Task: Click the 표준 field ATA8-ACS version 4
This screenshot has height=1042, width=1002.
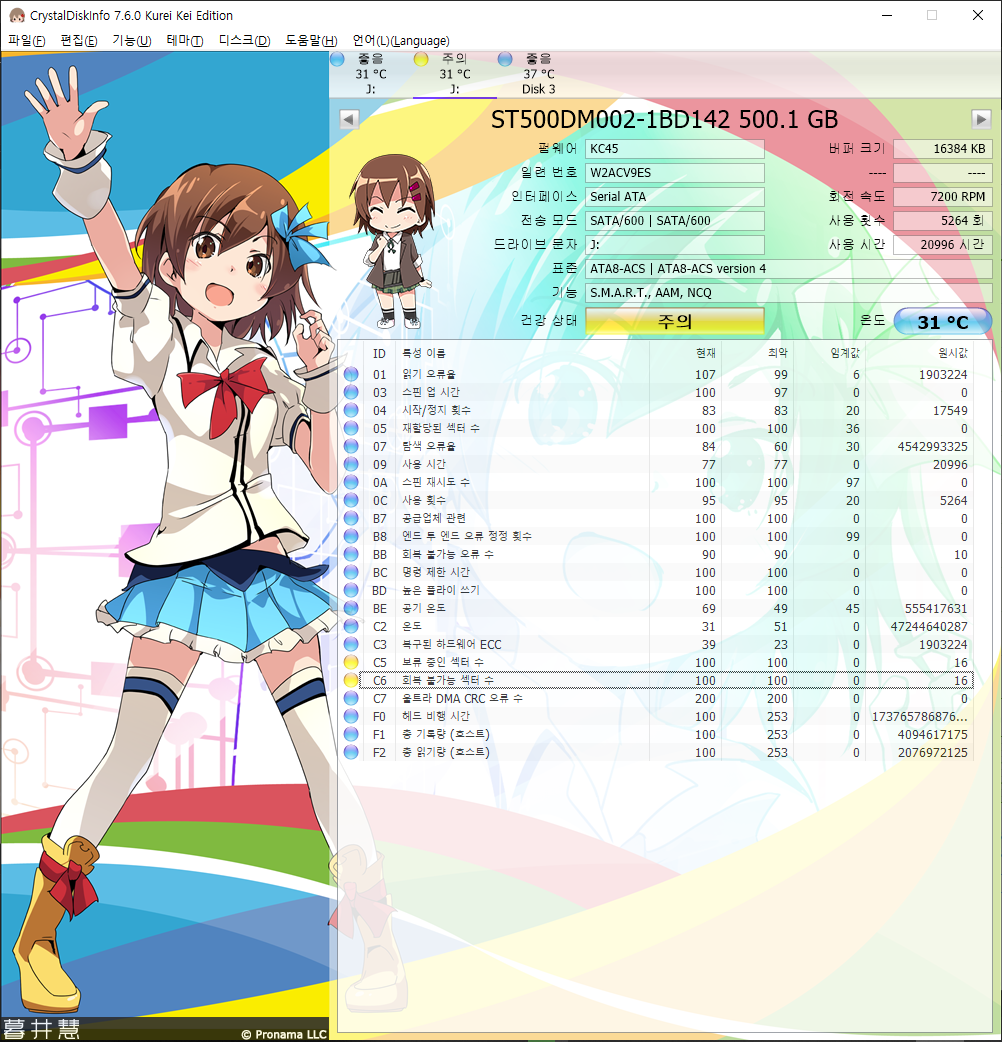Action: (x=789, y=268)
